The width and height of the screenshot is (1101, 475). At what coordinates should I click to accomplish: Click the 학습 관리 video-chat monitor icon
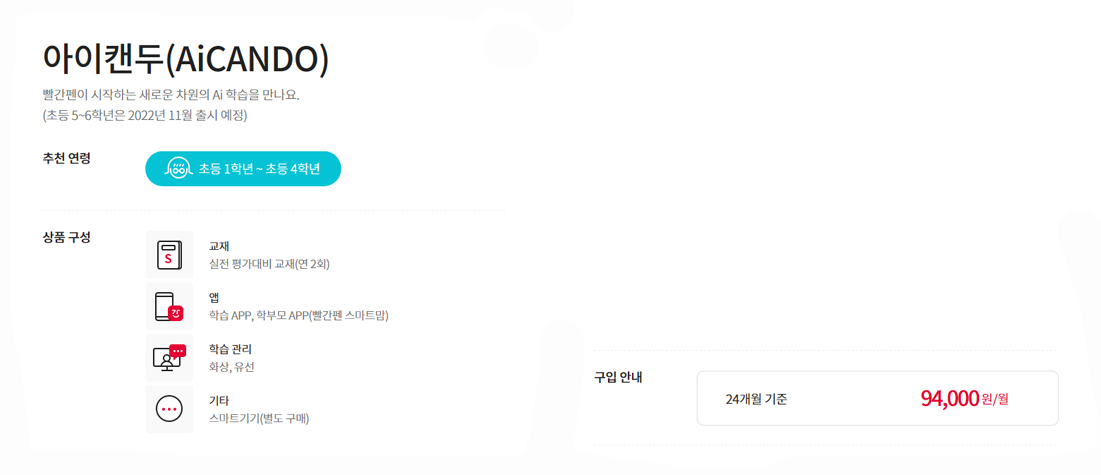point(169,358)
